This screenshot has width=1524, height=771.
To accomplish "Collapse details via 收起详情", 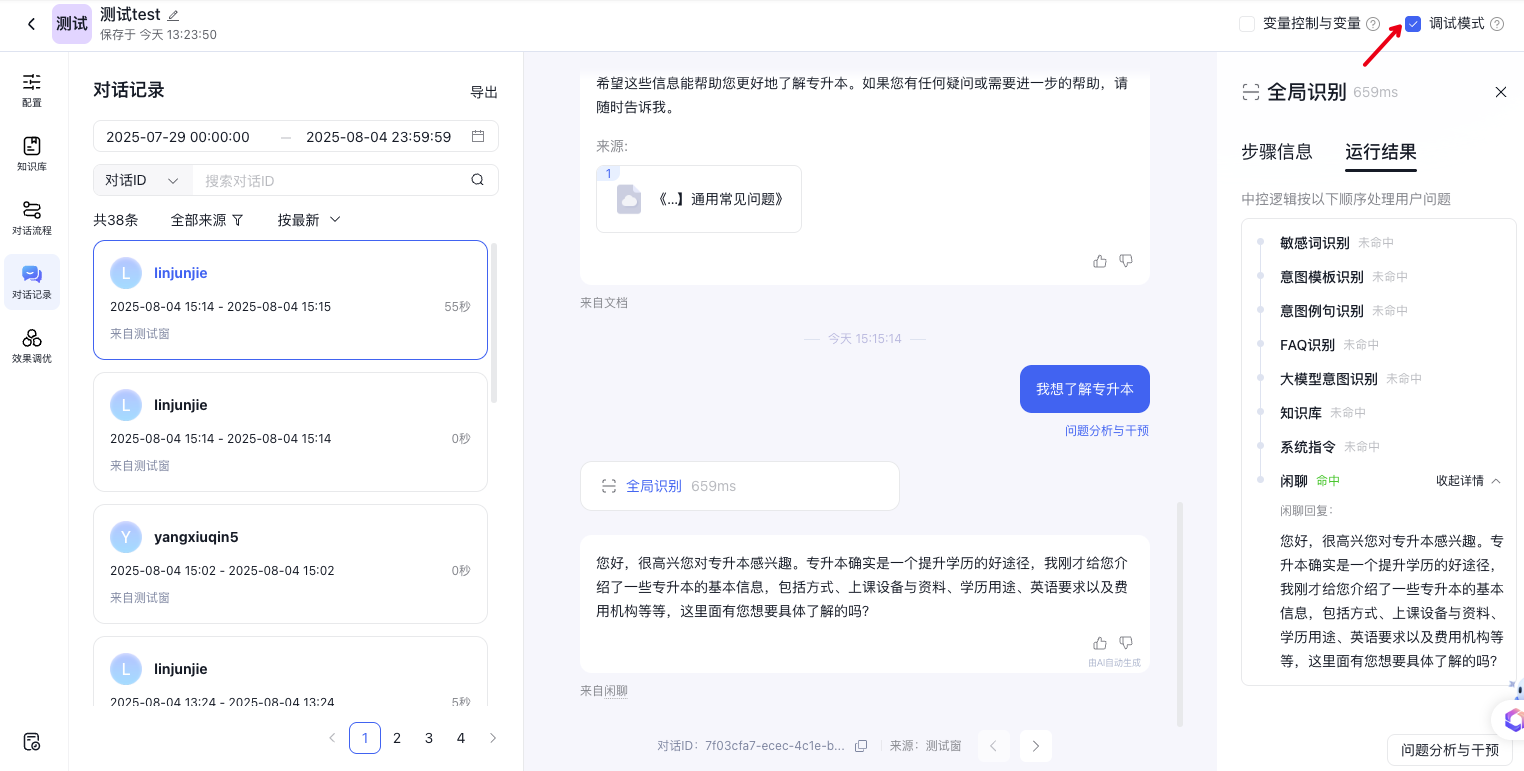I will [x=1468, y=481].
